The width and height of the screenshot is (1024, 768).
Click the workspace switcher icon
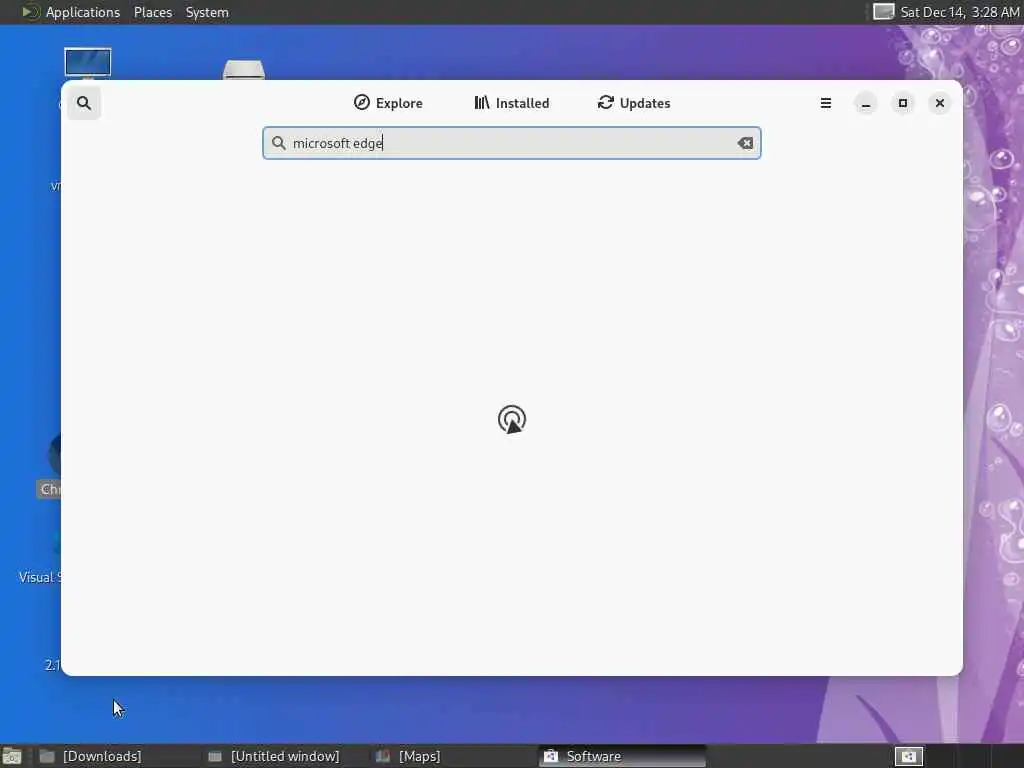(x=908, y=756)
